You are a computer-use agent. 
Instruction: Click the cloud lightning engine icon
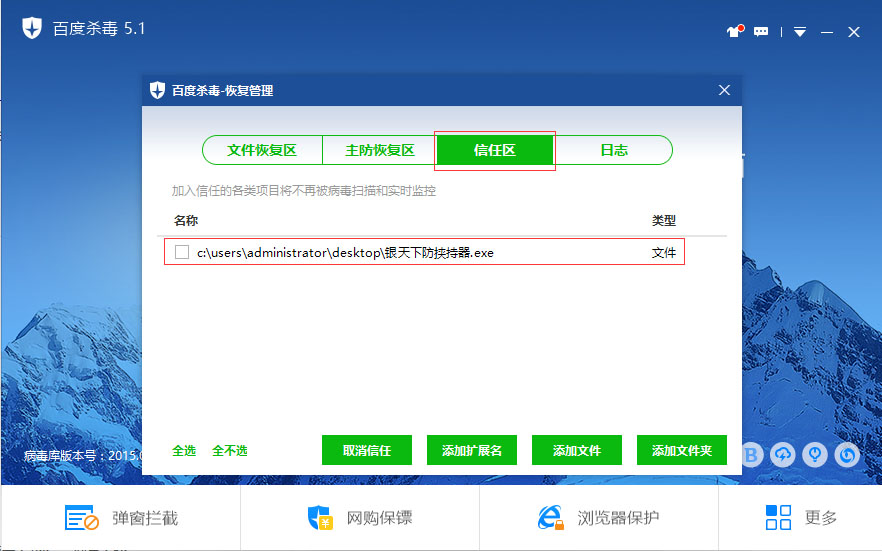[783, 455]
